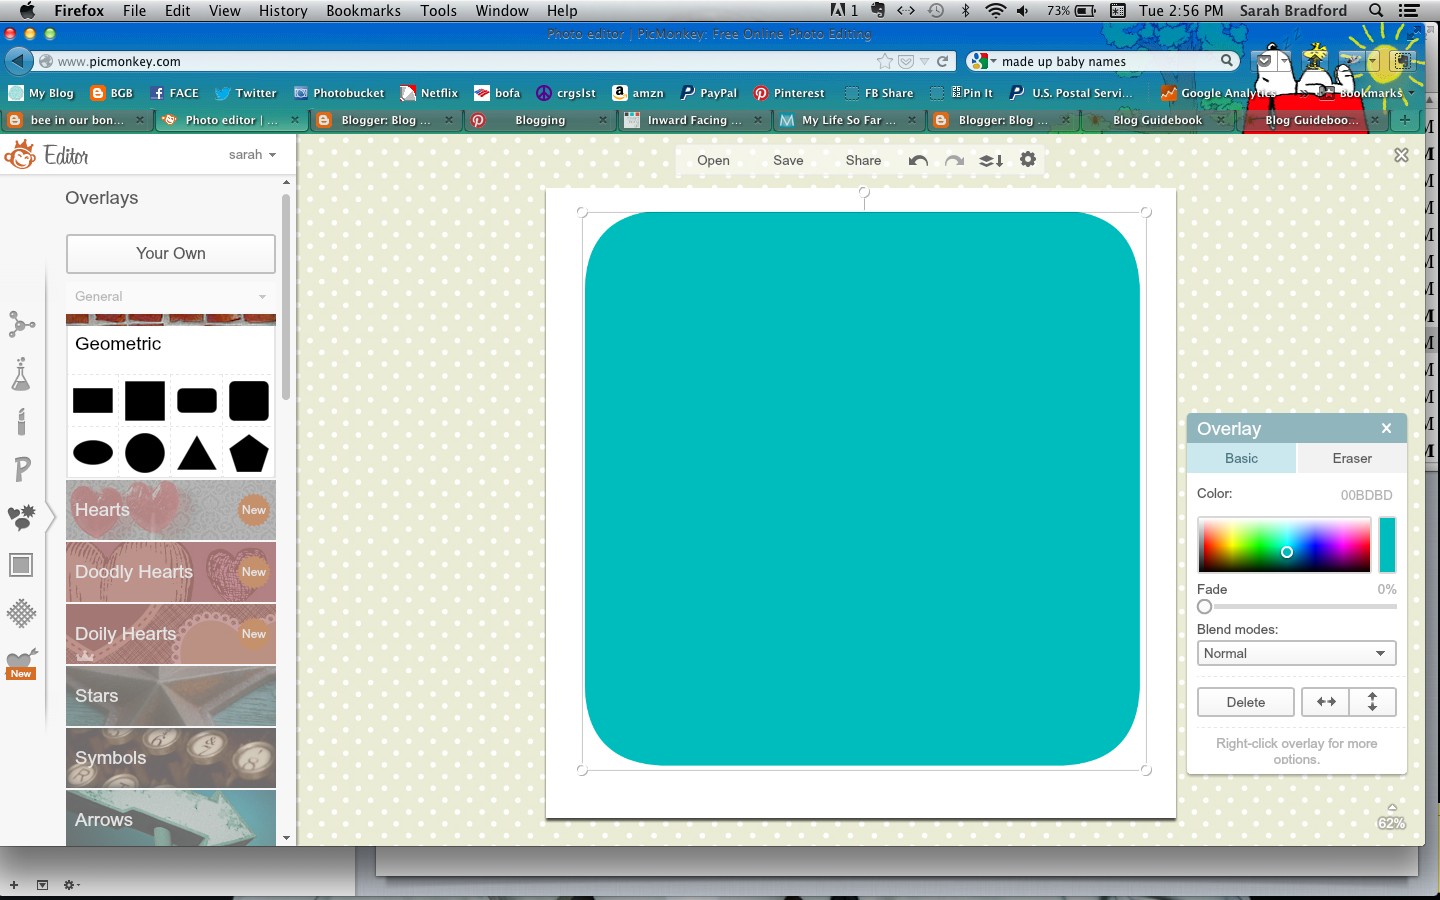The height and width of the screenshot is (900, 1440).
Task: Select the Touch Up lipstick tool
Action: pyautogui.click(x=22, y=422)
